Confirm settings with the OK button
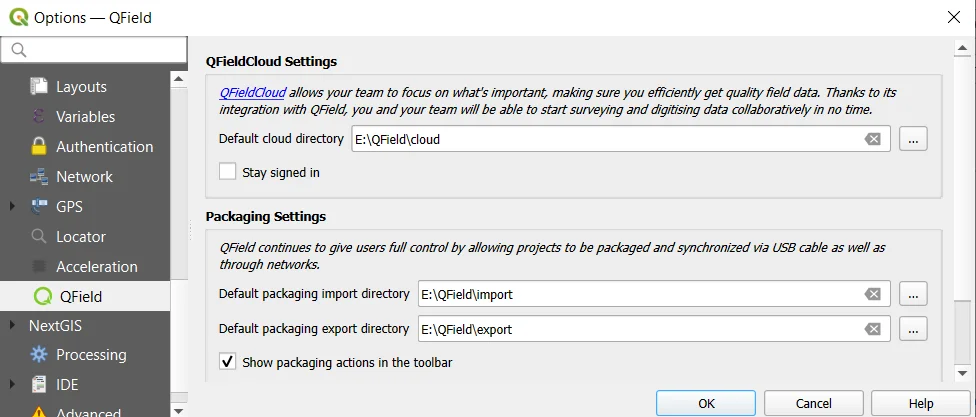Viewport: 976px width, 417px height. click(706, 403)
